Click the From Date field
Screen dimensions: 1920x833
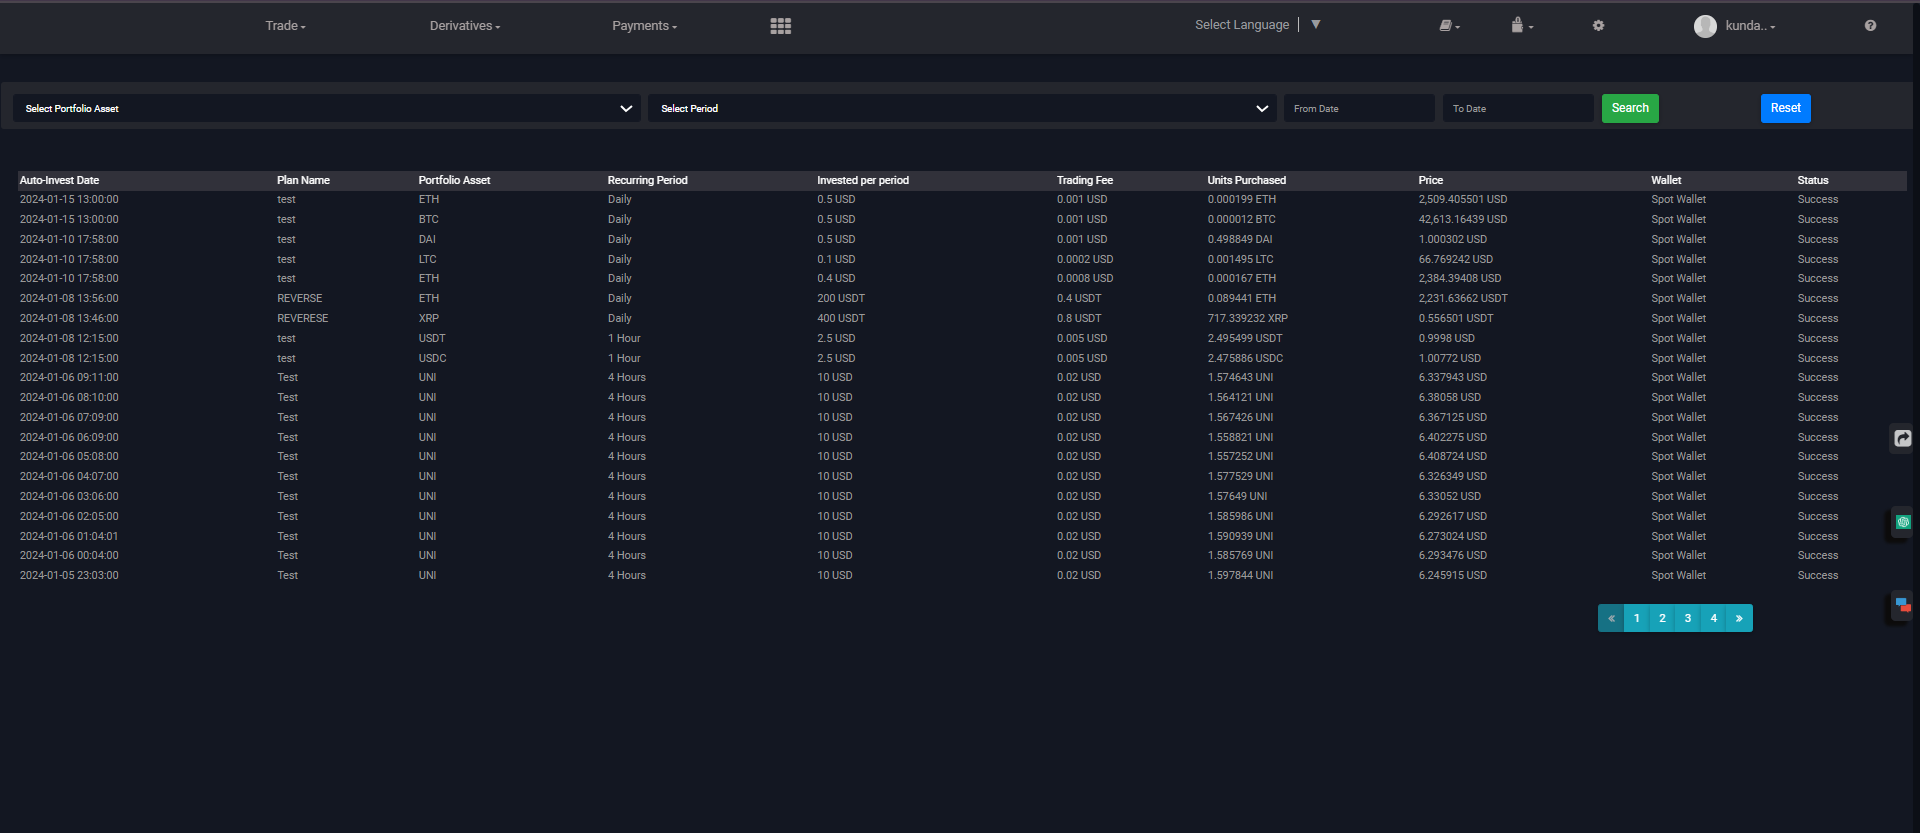(x=1358, y=108)
